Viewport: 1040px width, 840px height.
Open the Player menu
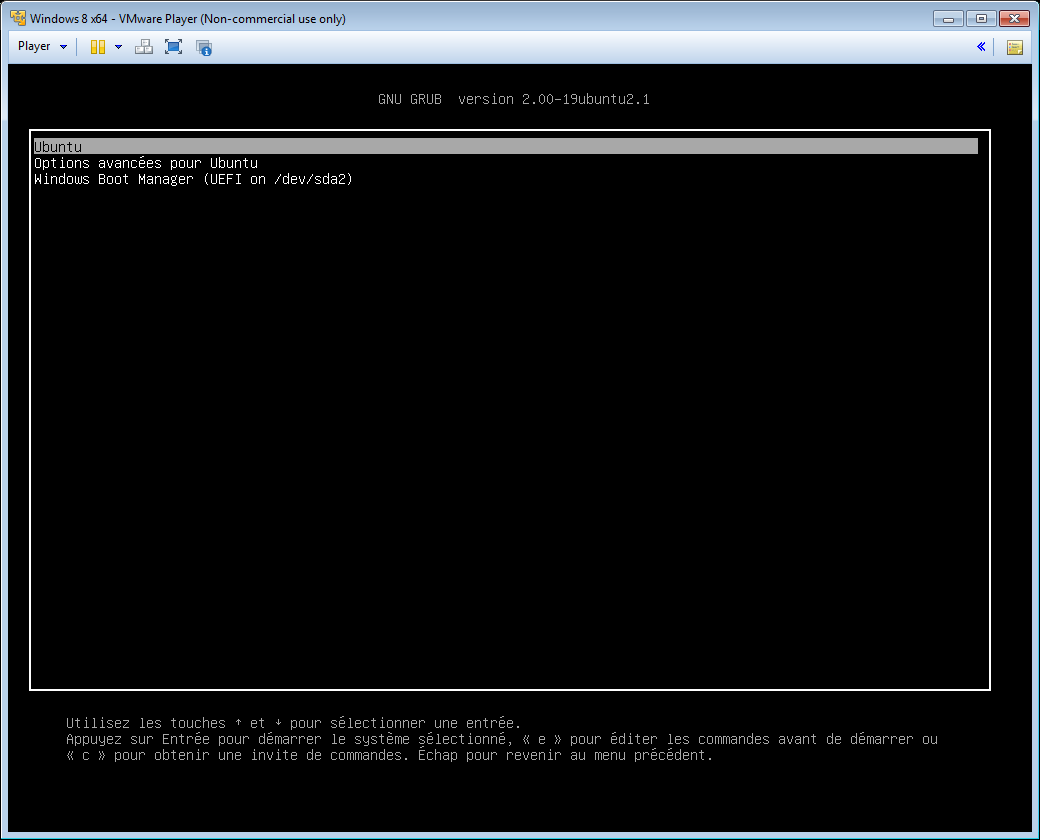click(x=42, y=46)
